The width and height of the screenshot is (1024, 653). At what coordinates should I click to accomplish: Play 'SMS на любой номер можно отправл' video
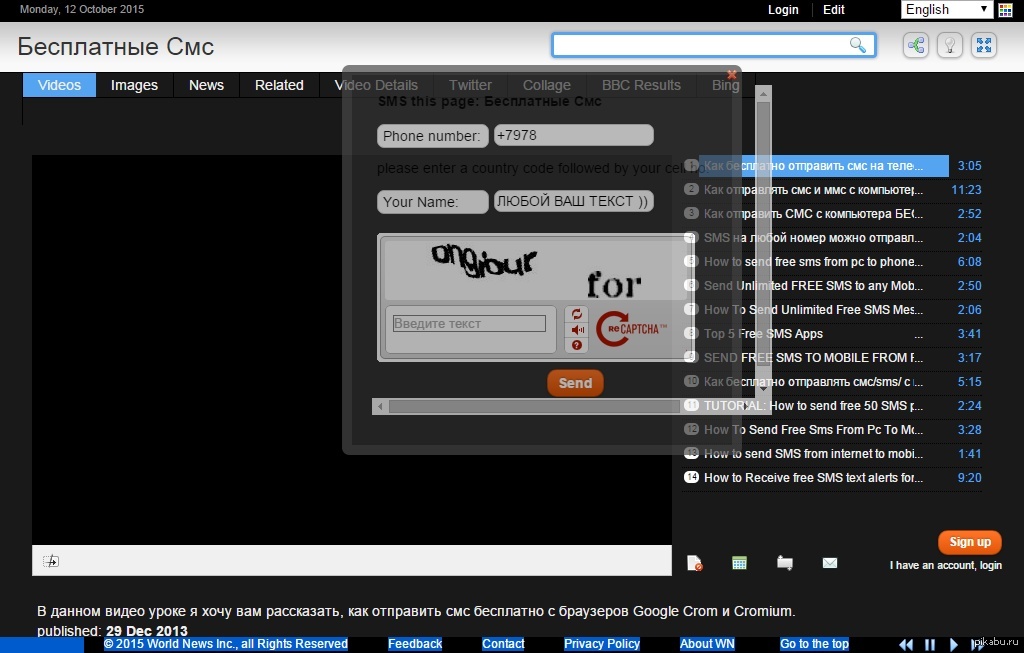coord(813,238)
